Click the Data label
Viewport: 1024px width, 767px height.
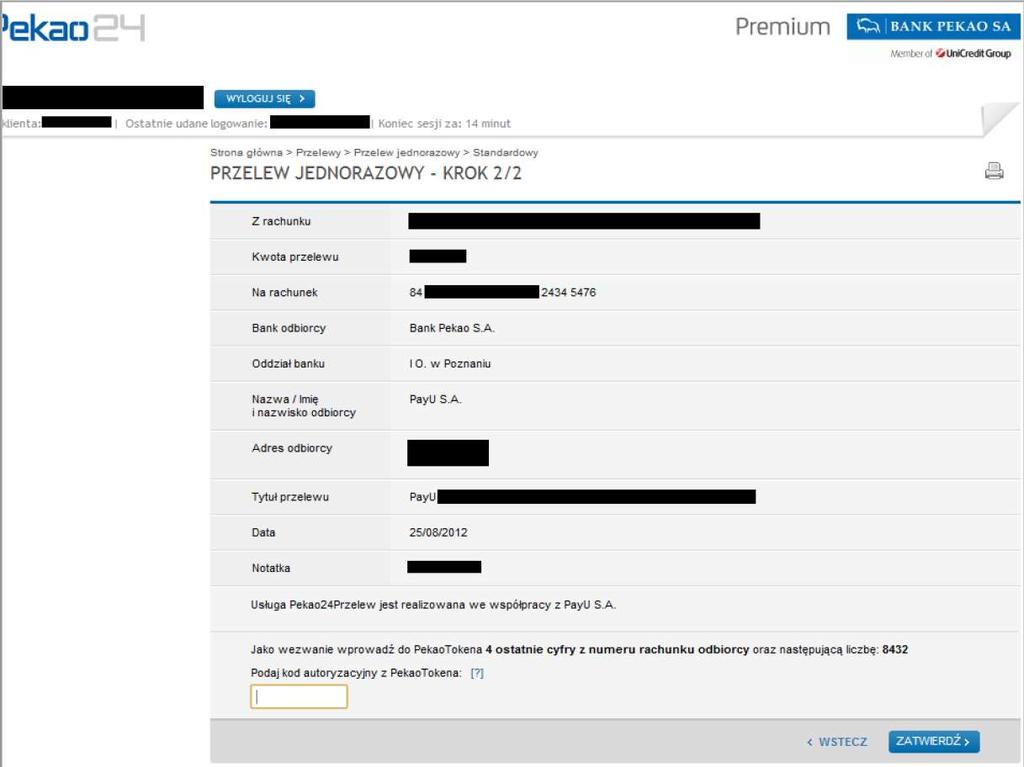tap(263, 532)
